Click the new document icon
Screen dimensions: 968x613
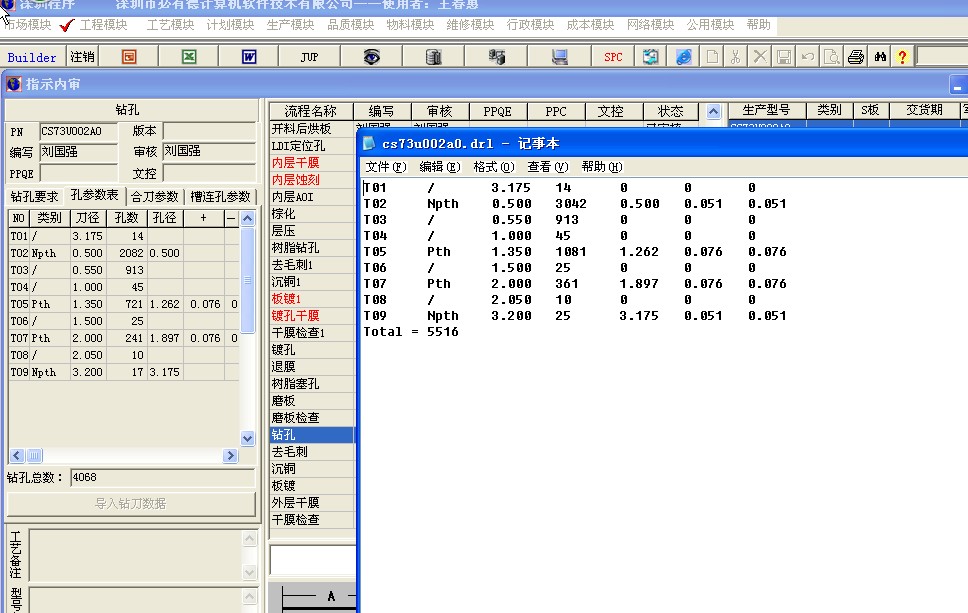coord(712,57)
